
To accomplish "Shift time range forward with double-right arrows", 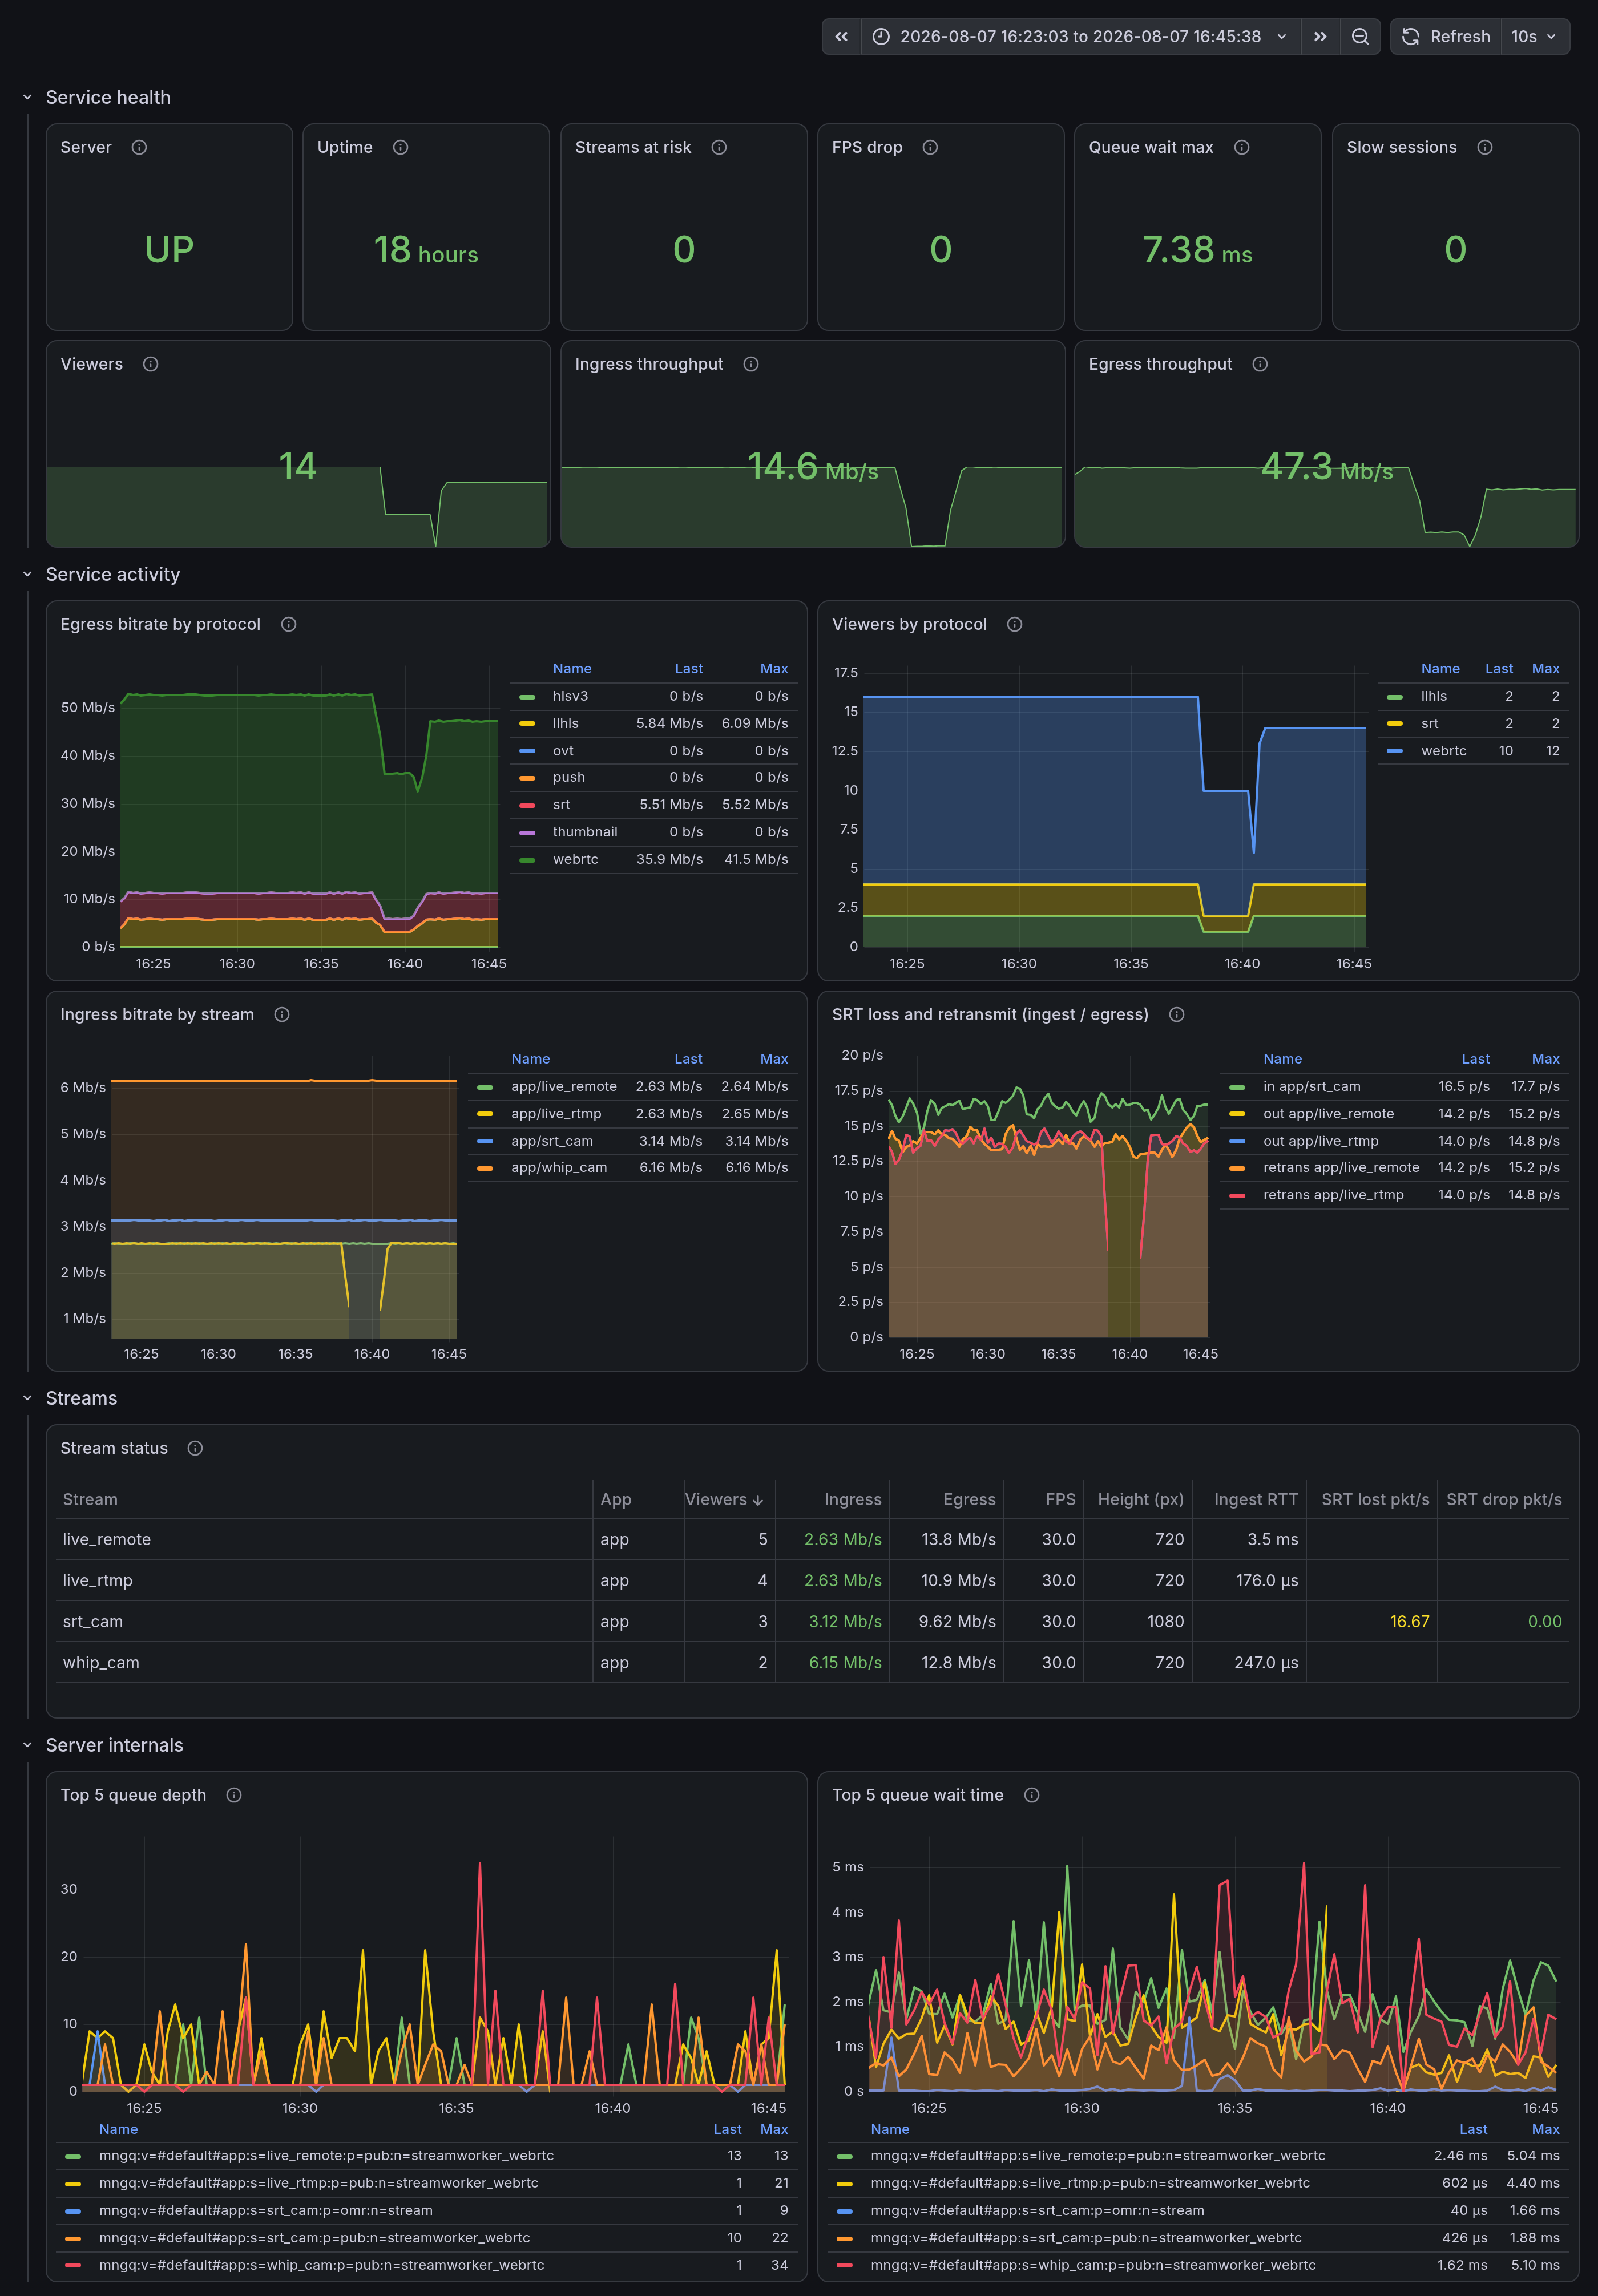I will [1320, 37].
